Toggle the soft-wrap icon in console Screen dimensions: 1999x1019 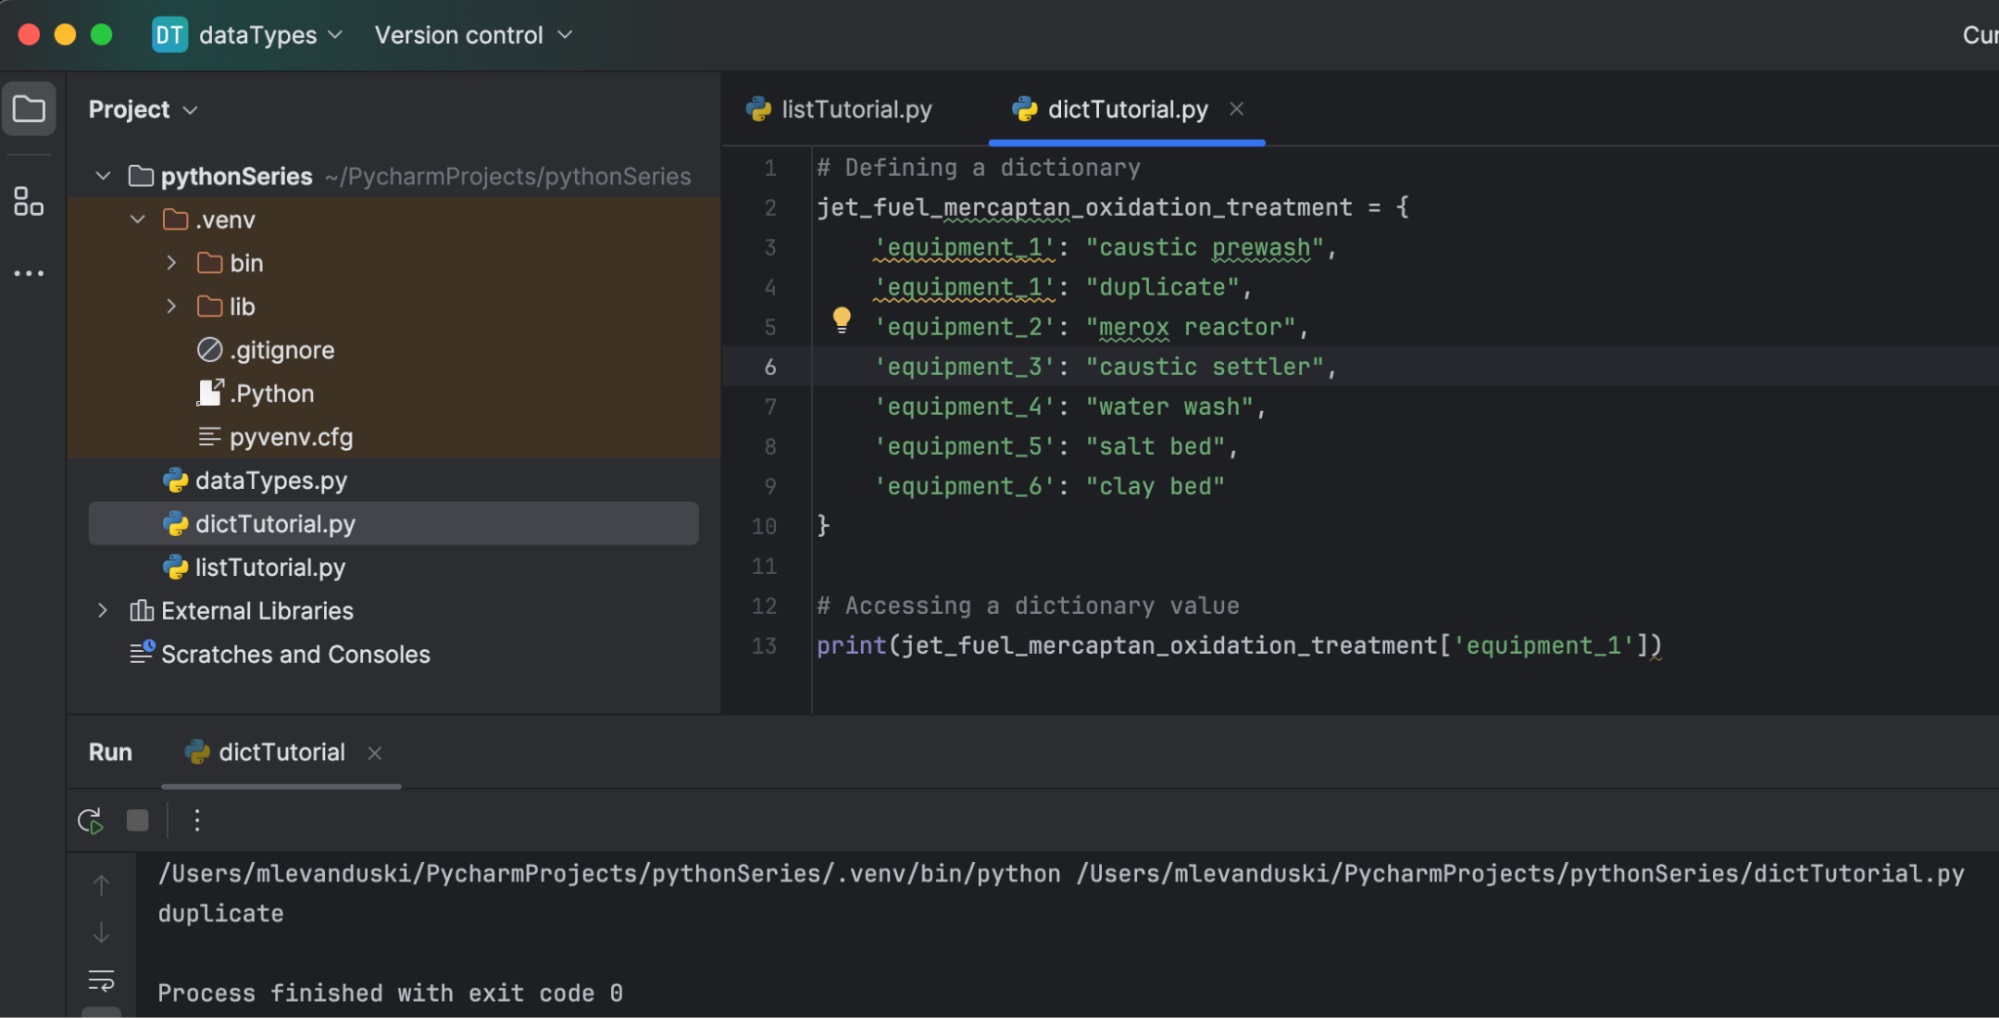101,980
